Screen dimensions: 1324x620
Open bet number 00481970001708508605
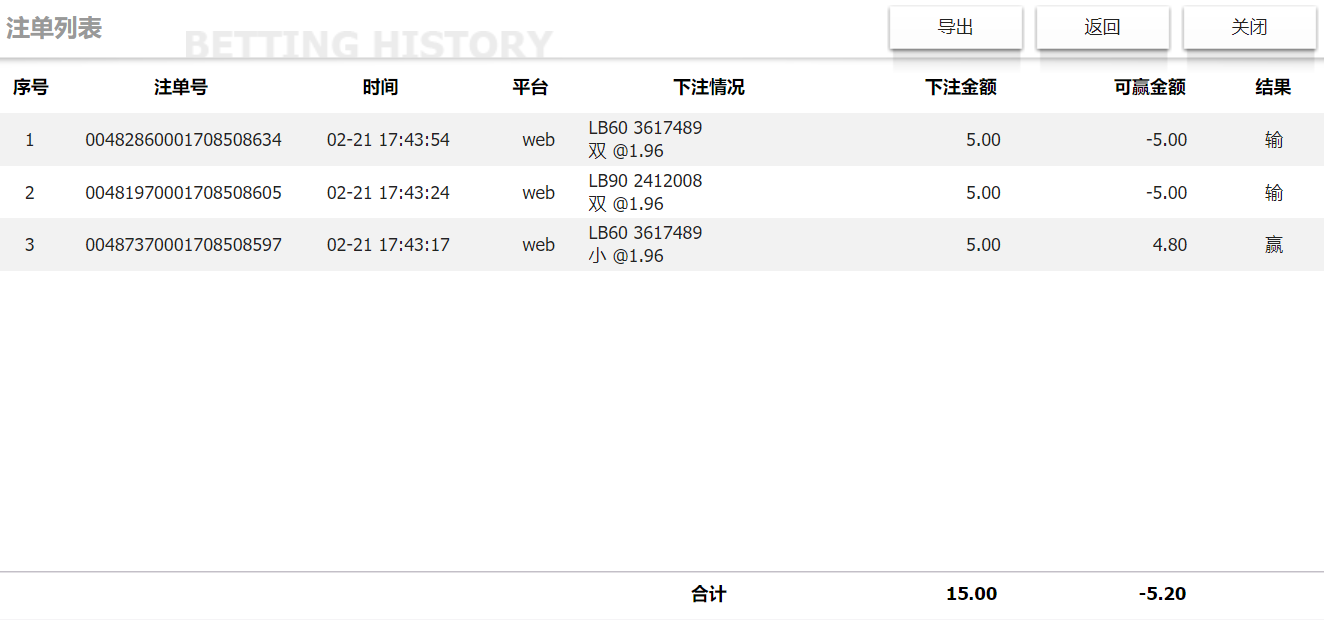[x=184, y=193]
